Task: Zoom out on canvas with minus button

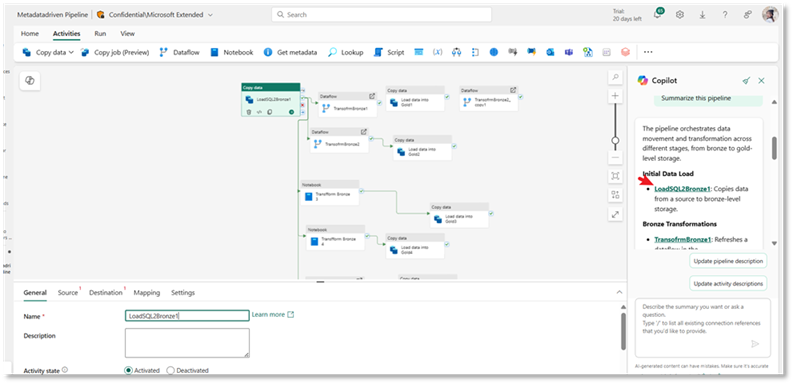Action: point(615,158)
